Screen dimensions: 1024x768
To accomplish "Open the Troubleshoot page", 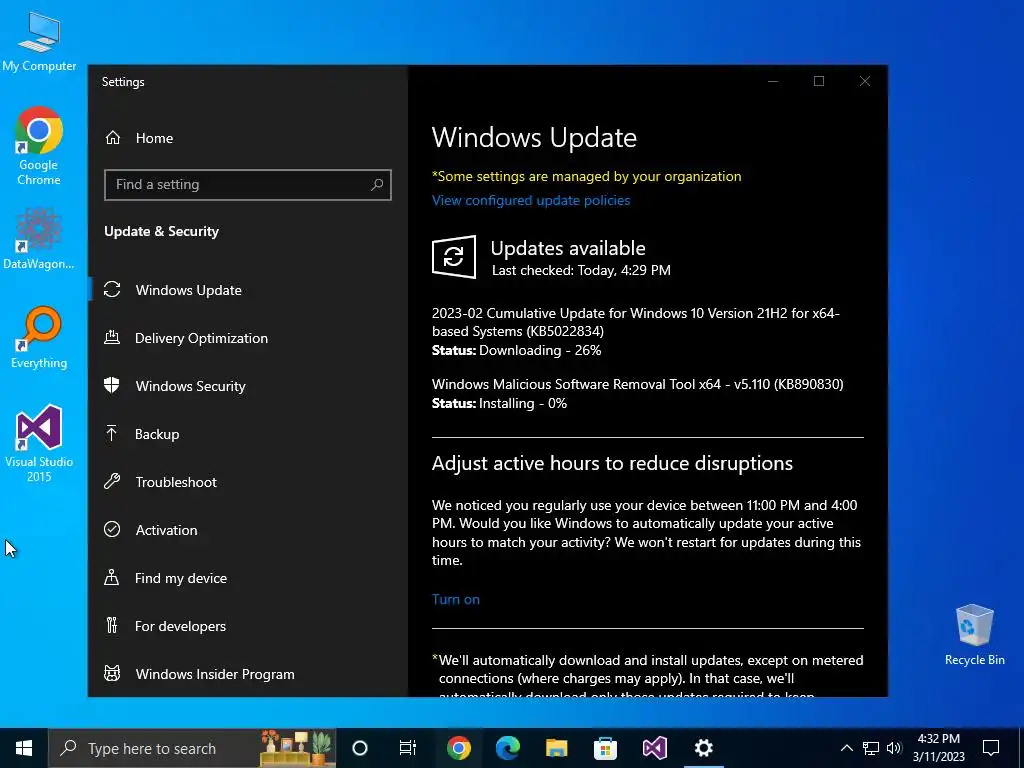I will [x=247, y=482].
